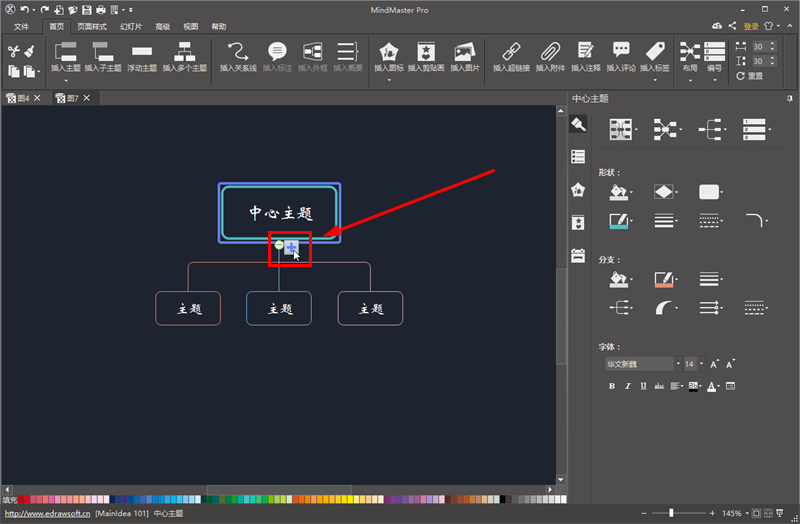The image size is (800, 524).
Task: Open the outline list side panel tab
Action: coord(578,157)
